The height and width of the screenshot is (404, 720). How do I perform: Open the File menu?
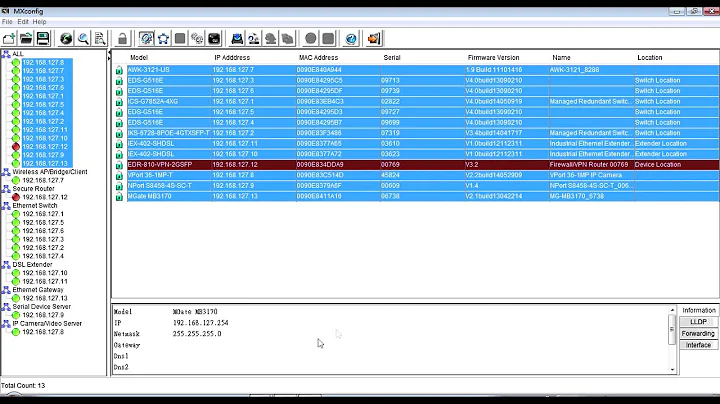(x=7, y=22)
